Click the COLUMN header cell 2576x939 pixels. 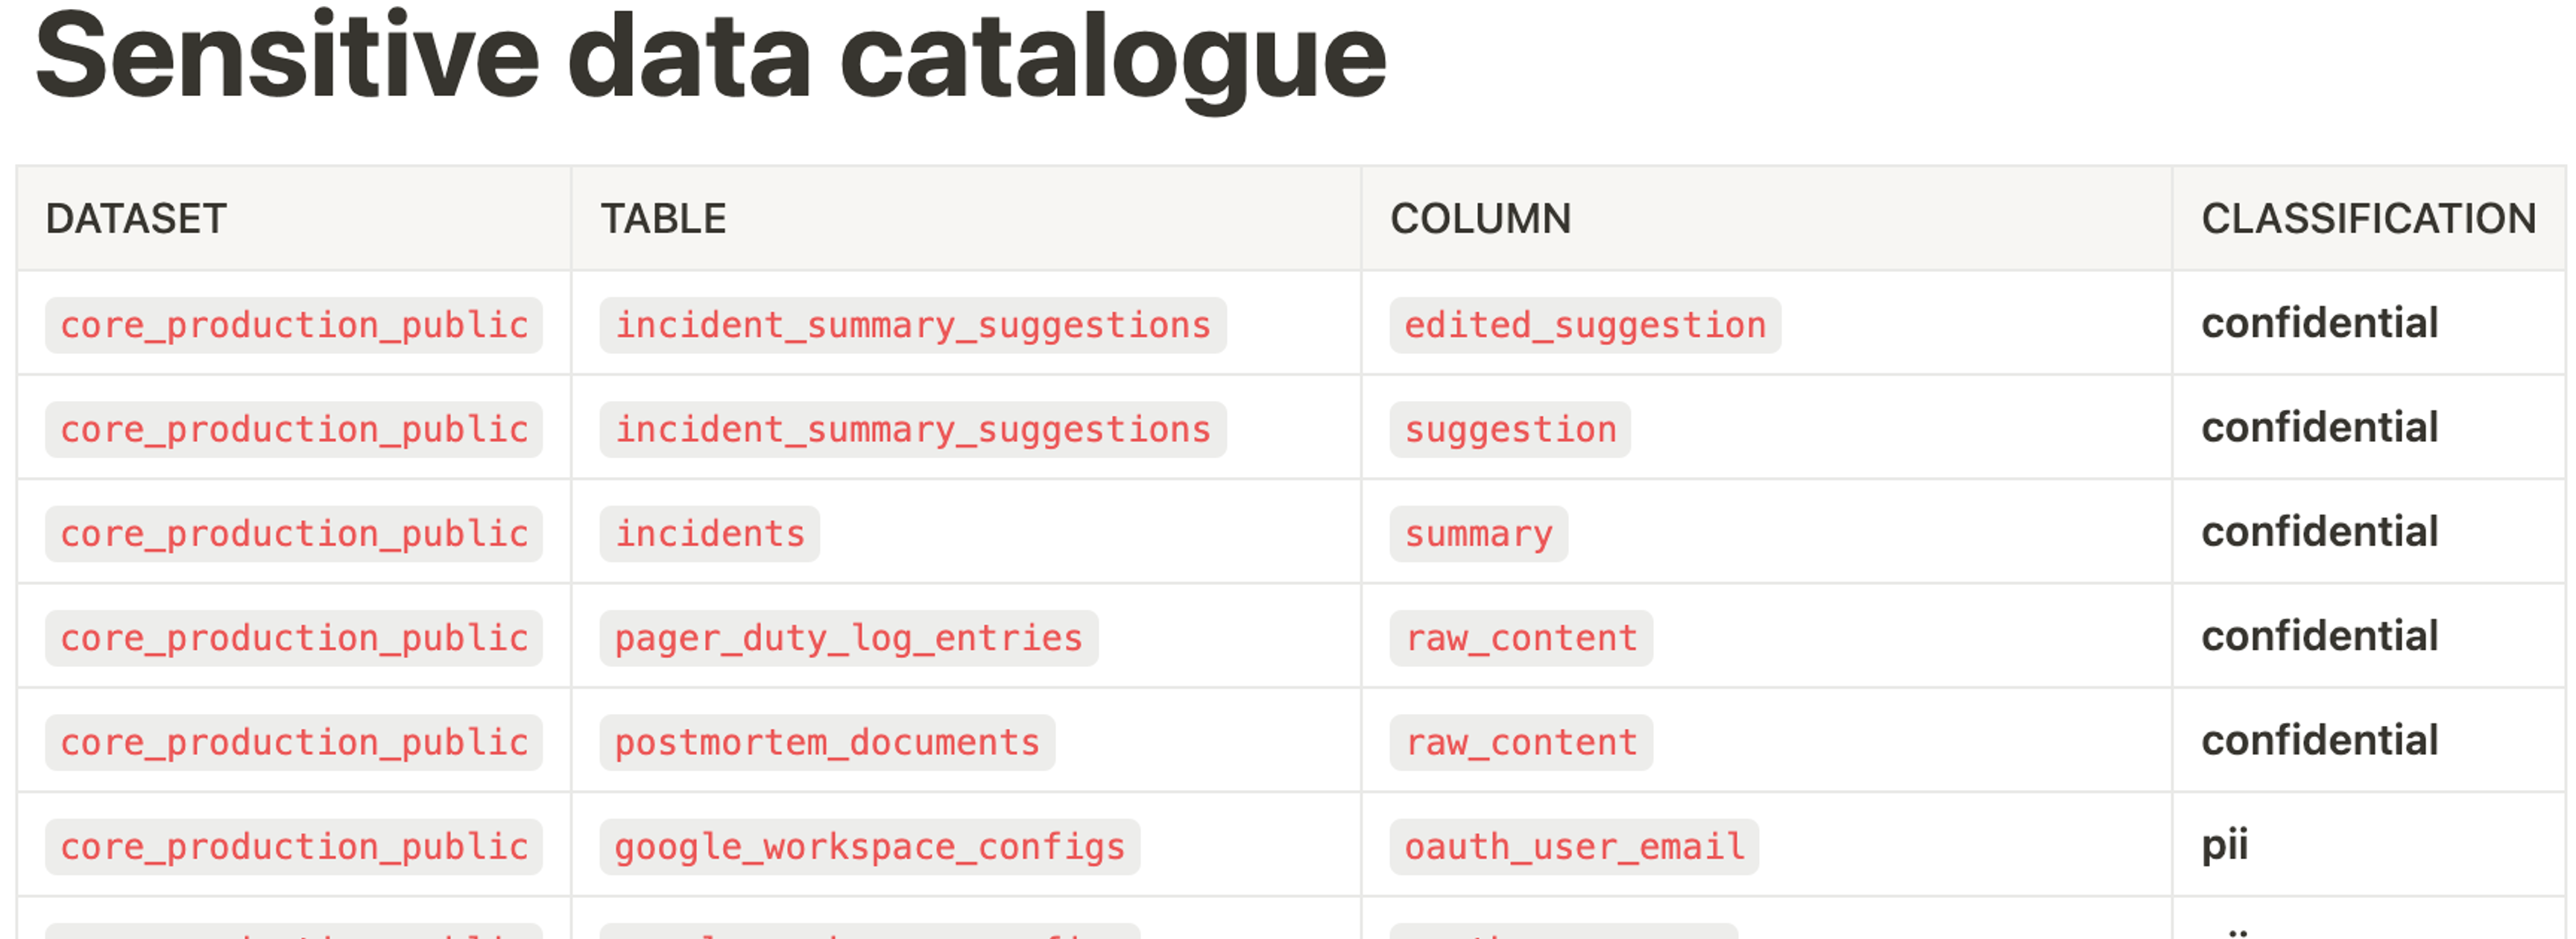pyautogui.click(x=1480, y=219)
